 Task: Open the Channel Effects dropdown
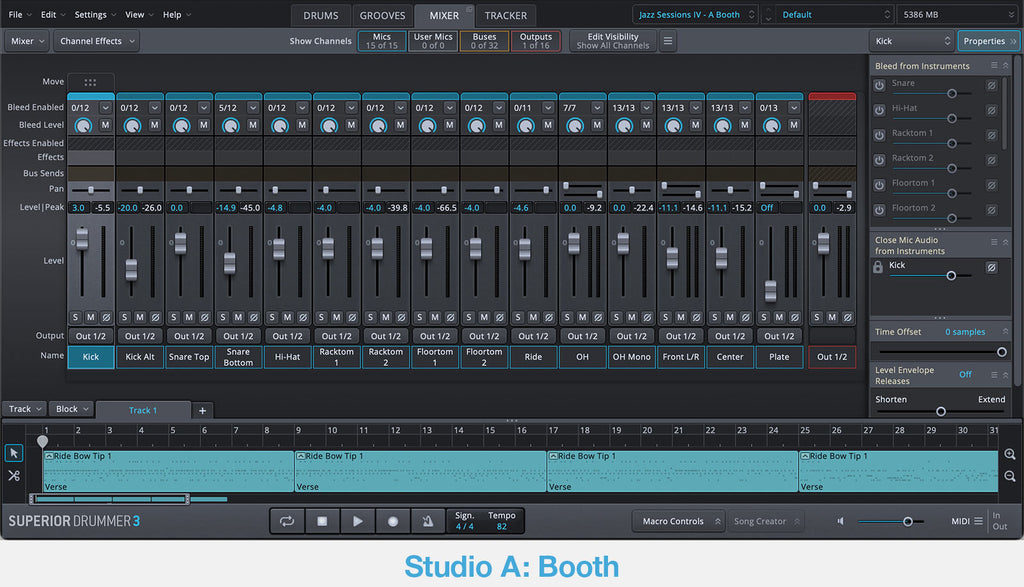tap(97, 40)
